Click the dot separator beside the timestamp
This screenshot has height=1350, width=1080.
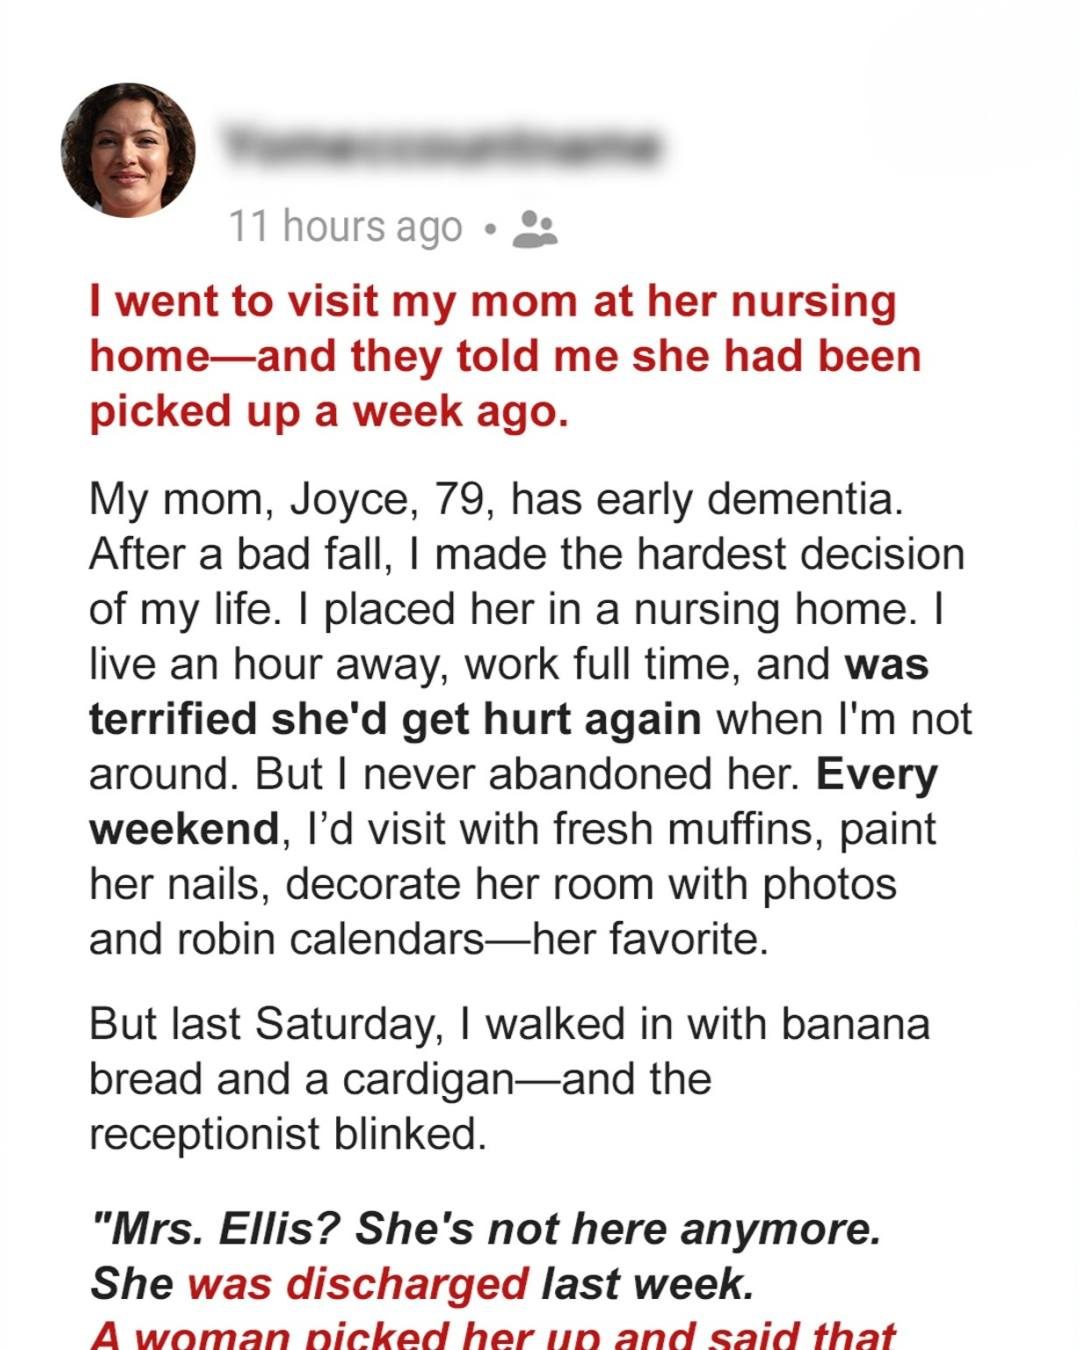(x=487, y=228)
